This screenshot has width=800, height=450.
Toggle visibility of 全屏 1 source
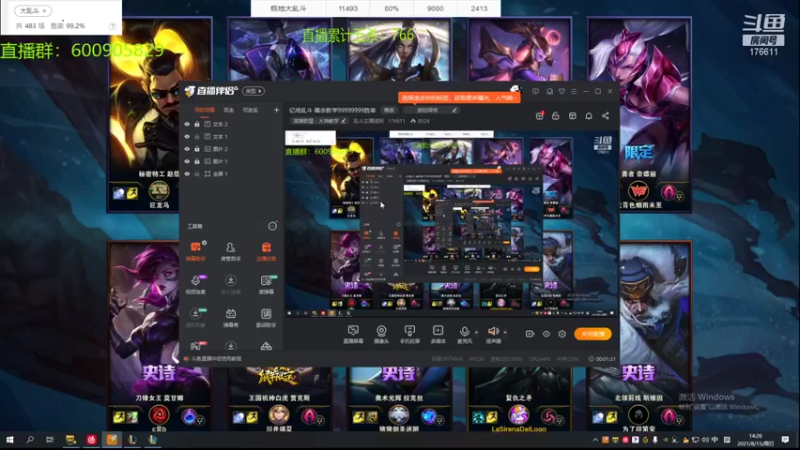click(x=187, y=174)
